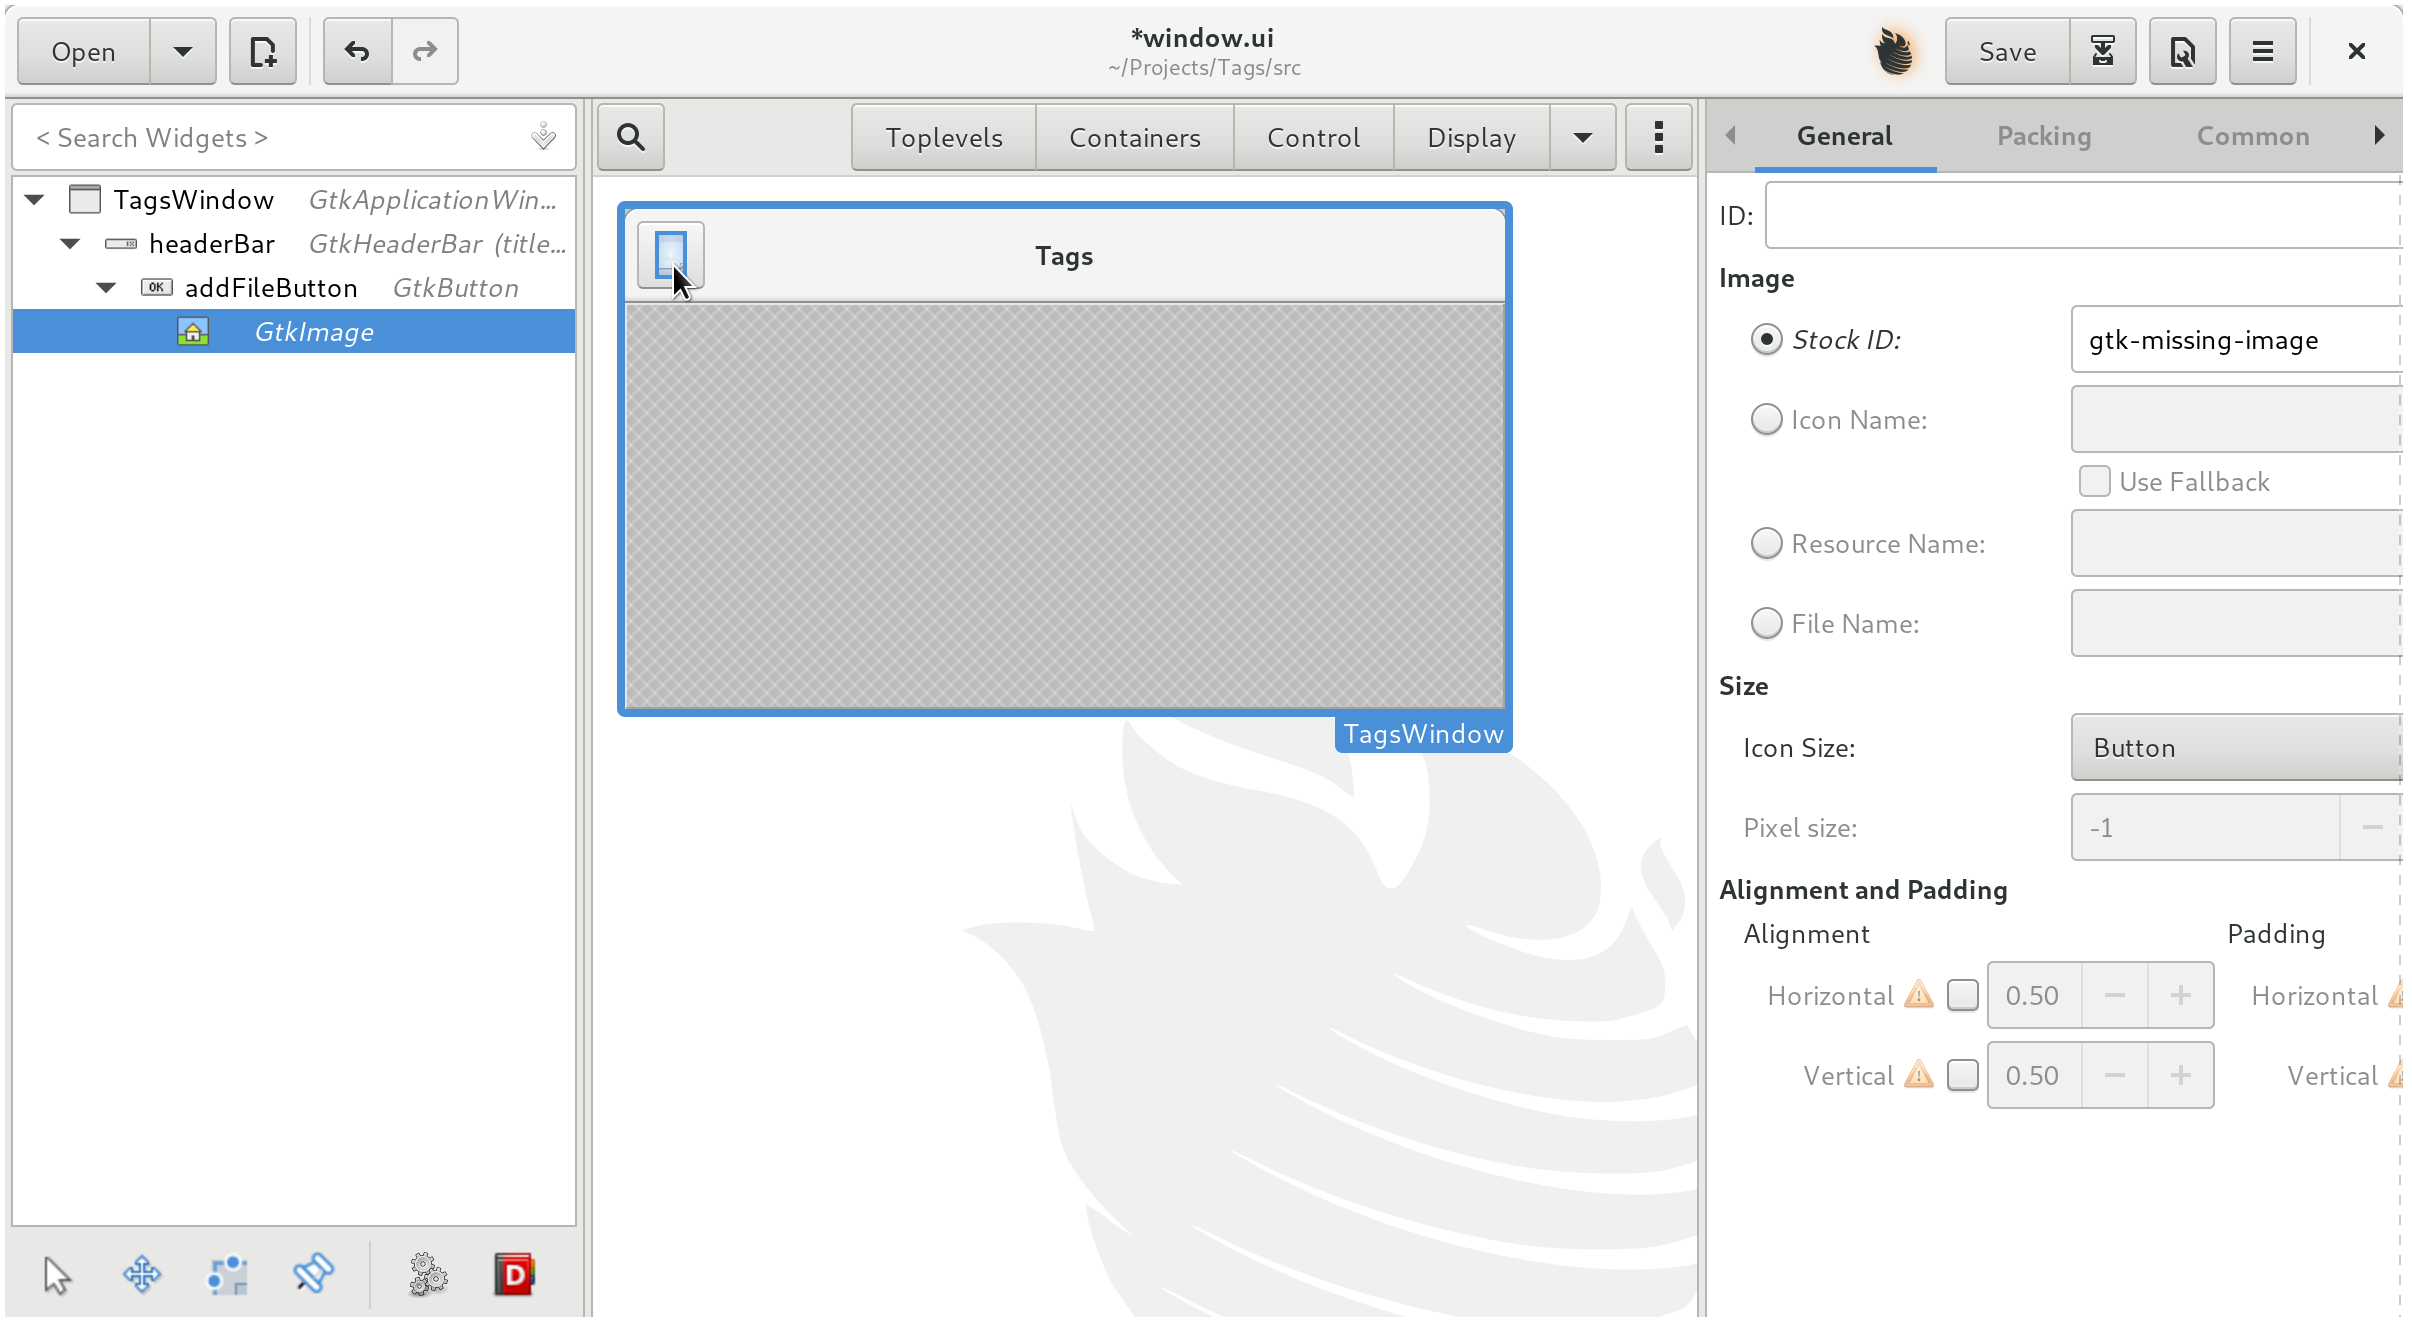Open the Containers widget group
This screenshot has height=1326, width=2412.
(1135, 137)
